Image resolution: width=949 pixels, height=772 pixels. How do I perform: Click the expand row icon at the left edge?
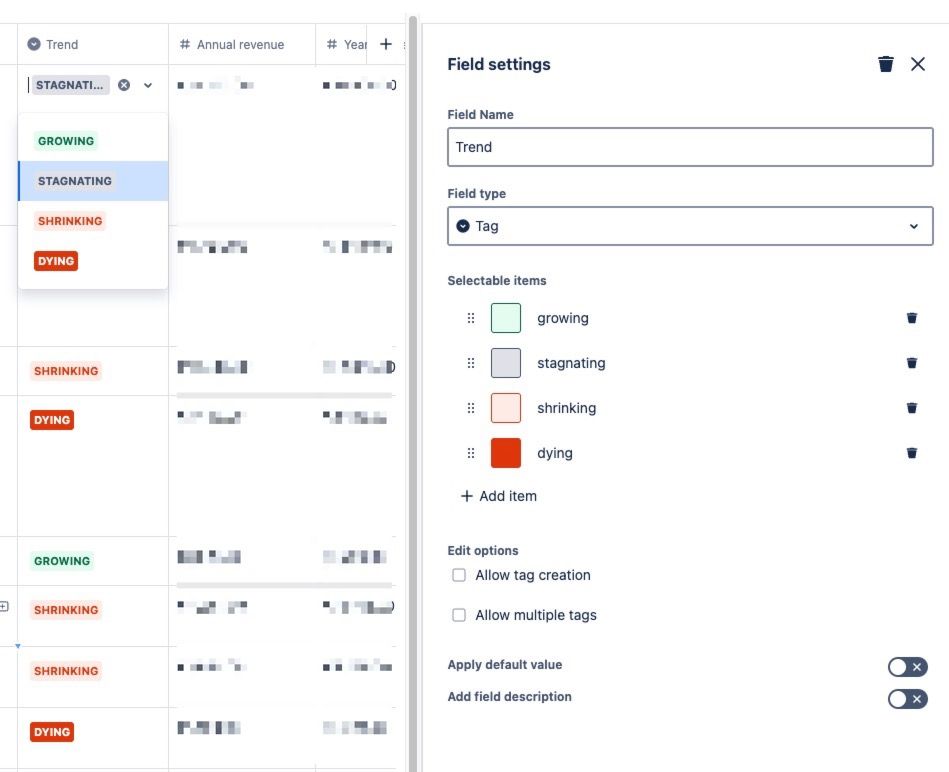click(x=4, y=606)
